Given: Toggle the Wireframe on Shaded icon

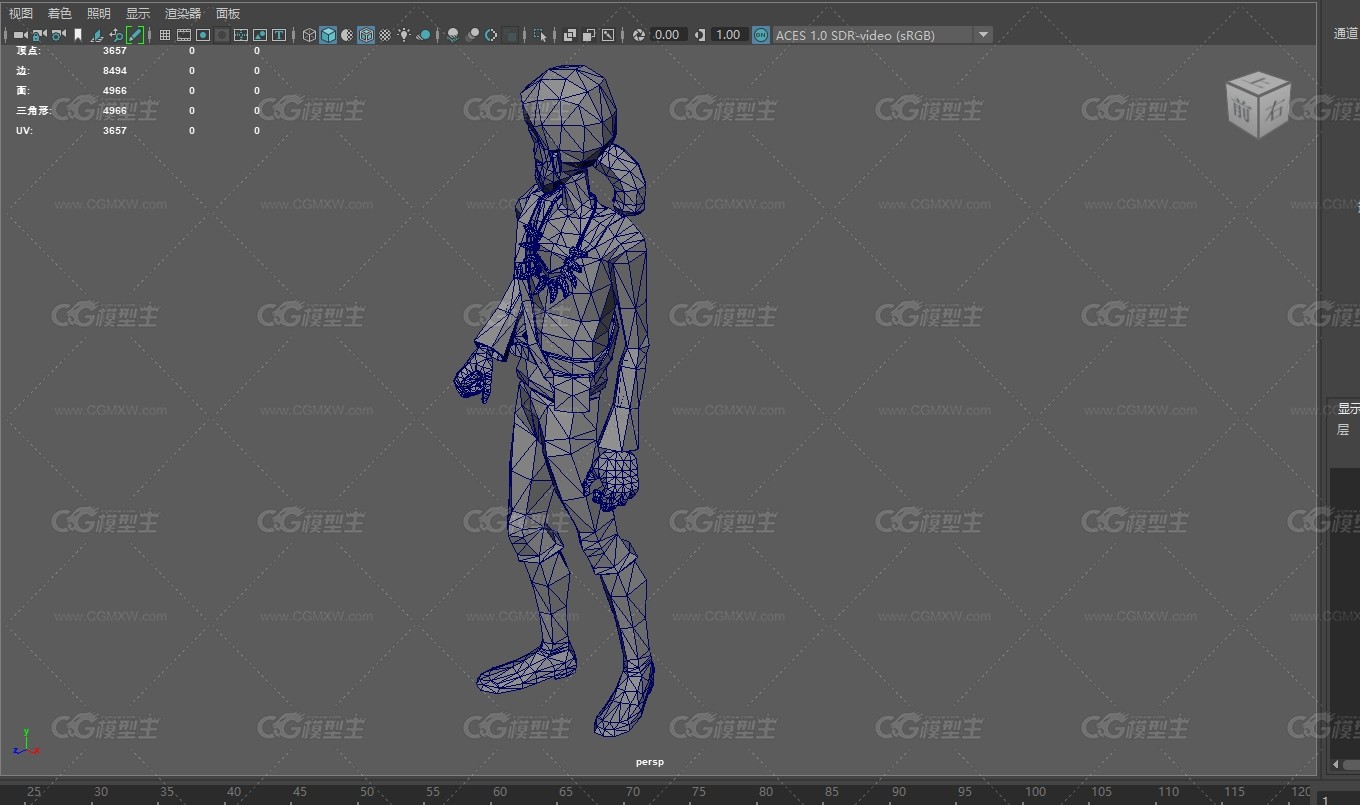Looking at the screenshot, I should [x=367, y=35].
